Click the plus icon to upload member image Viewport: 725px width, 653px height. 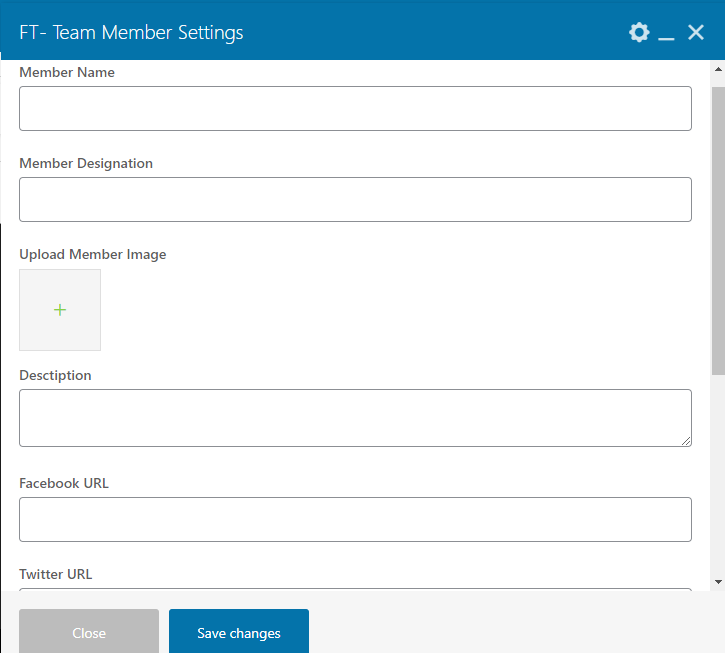tap(60, 310)
